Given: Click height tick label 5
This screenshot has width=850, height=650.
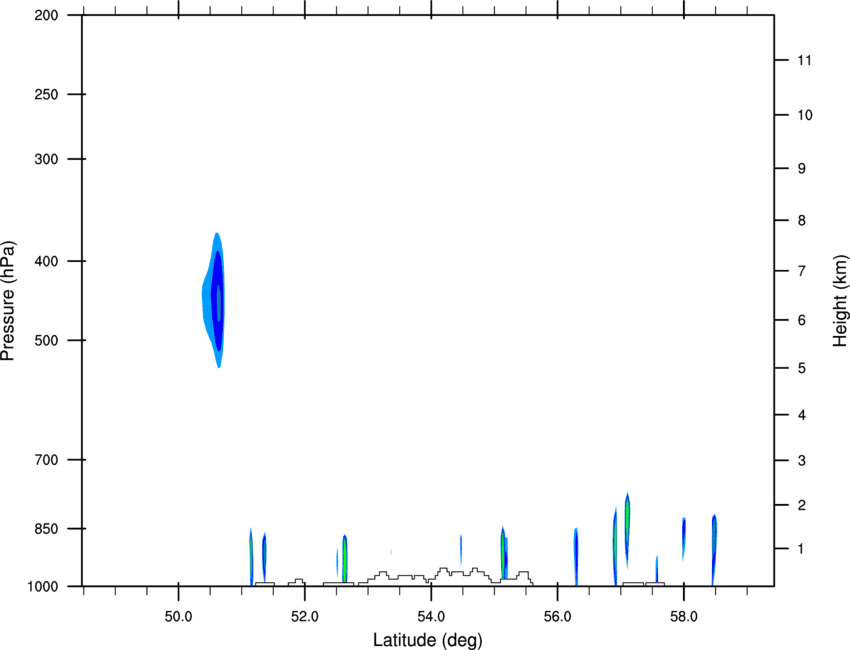Looking at the screenshot, I should (802, 369).
